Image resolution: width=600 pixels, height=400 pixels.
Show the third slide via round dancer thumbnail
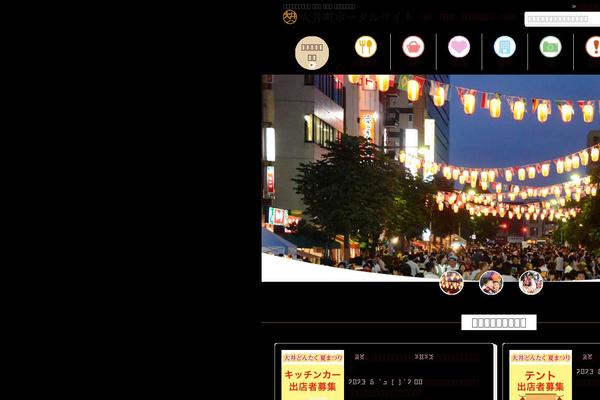tap(531, 283)
